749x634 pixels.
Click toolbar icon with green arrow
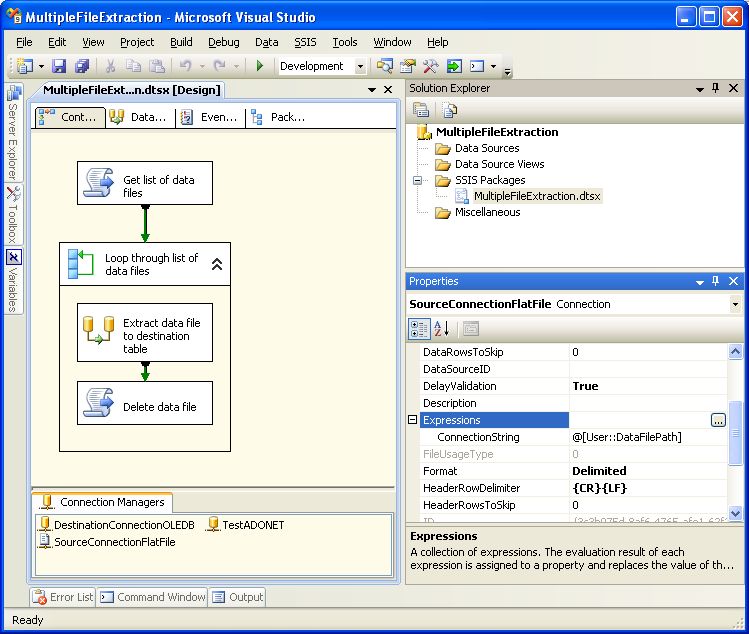point(454,66)
